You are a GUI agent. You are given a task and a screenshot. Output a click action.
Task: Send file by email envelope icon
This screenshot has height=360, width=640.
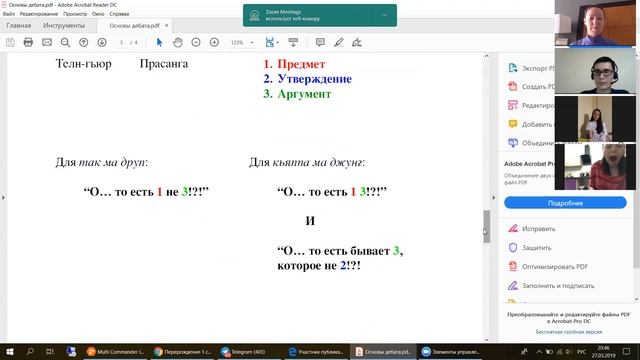(47, 42)
